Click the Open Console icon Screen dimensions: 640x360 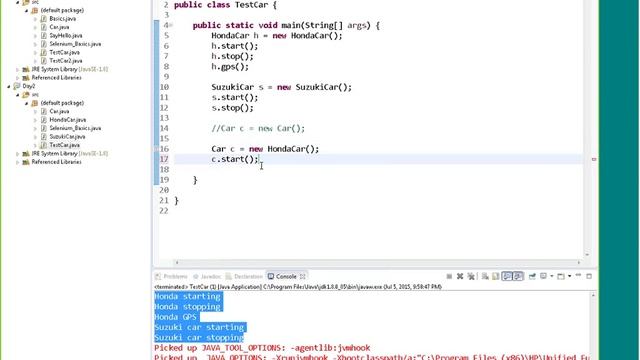click(561, 276)
